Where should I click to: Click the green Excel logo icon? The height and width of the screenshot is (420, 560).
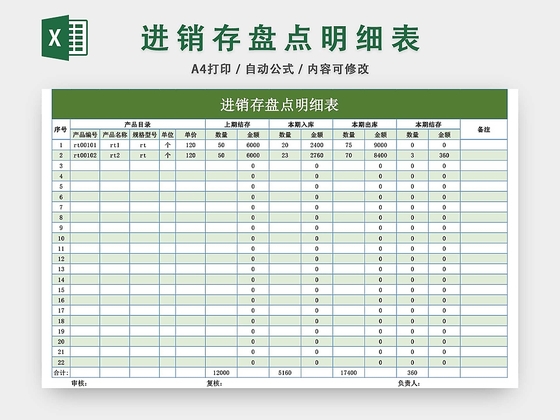point(65,38)
